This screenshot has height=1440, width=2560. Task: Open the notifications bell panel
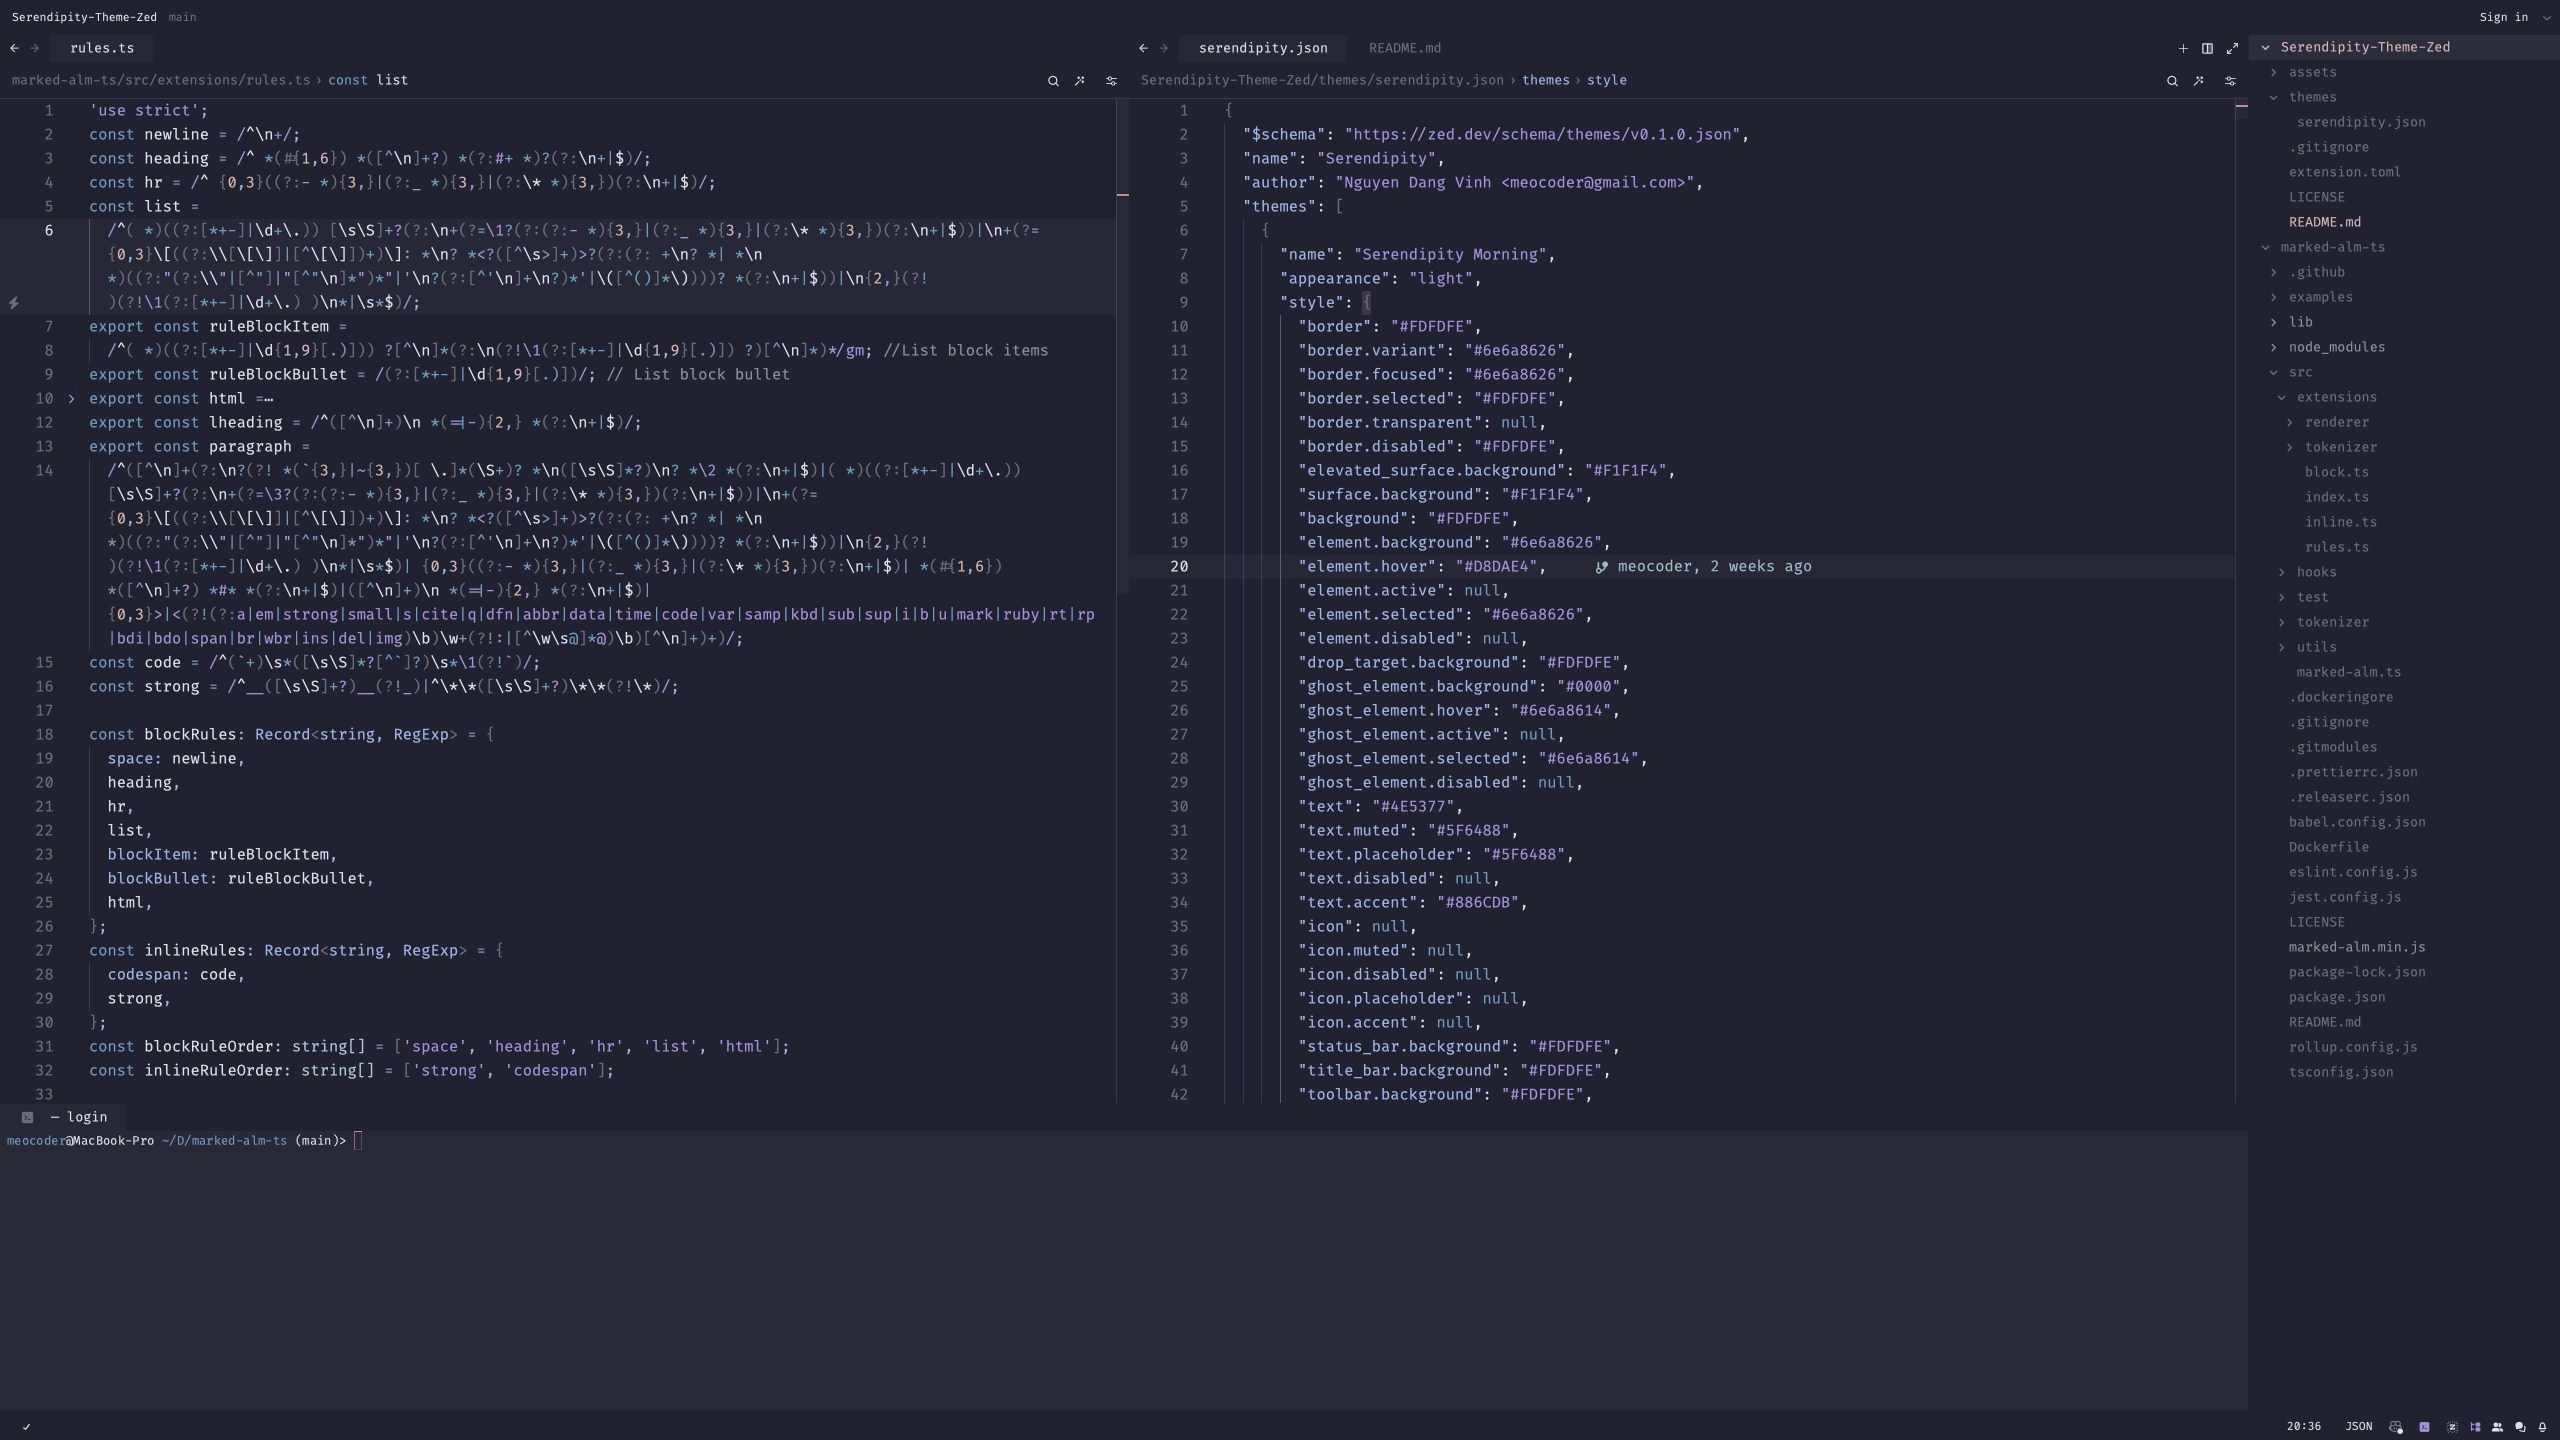2542,1427
